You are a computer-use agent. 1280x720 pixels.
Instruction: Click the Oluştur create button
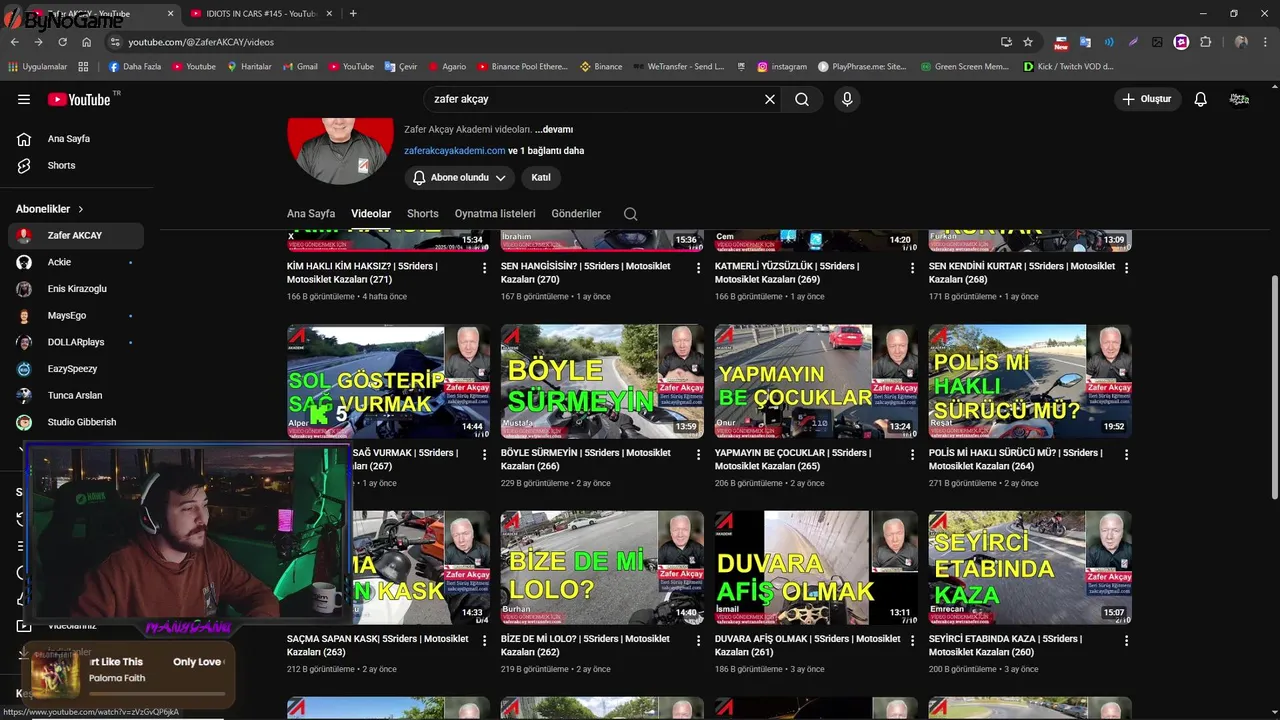point(1147,99)
